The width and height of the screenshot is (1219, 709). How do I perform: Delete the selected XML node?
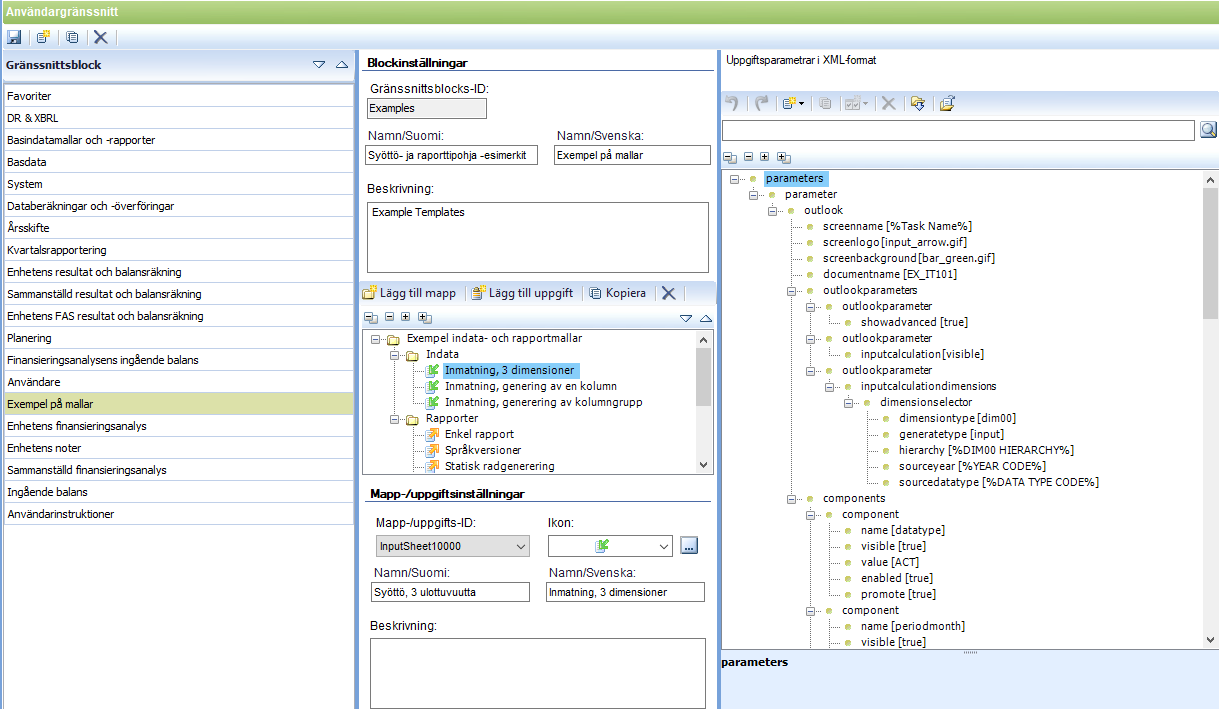pyautogui.click(x=888, y=103)
